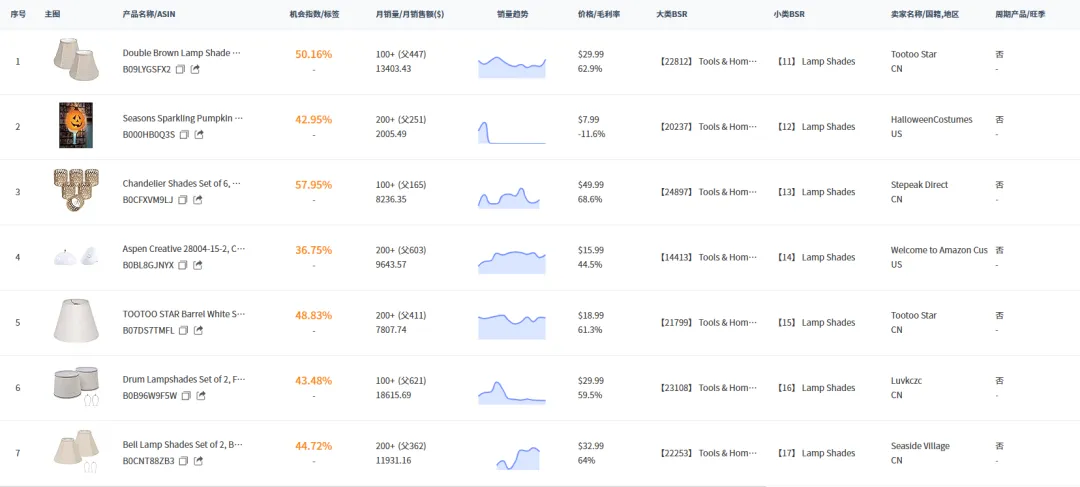Open the Sparkling Pumpkin product thumbnail
The height and width of the screenshot is (487, 1080).
76,125
